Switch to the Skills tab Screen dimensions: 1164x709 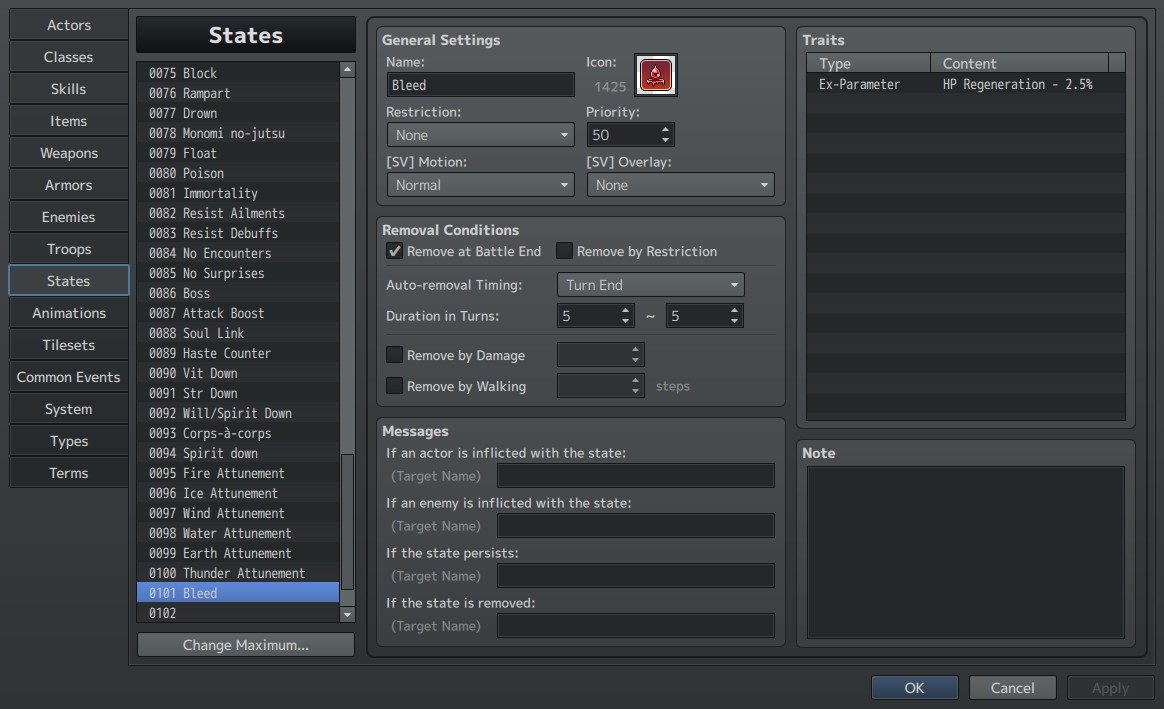pos(68,89)
